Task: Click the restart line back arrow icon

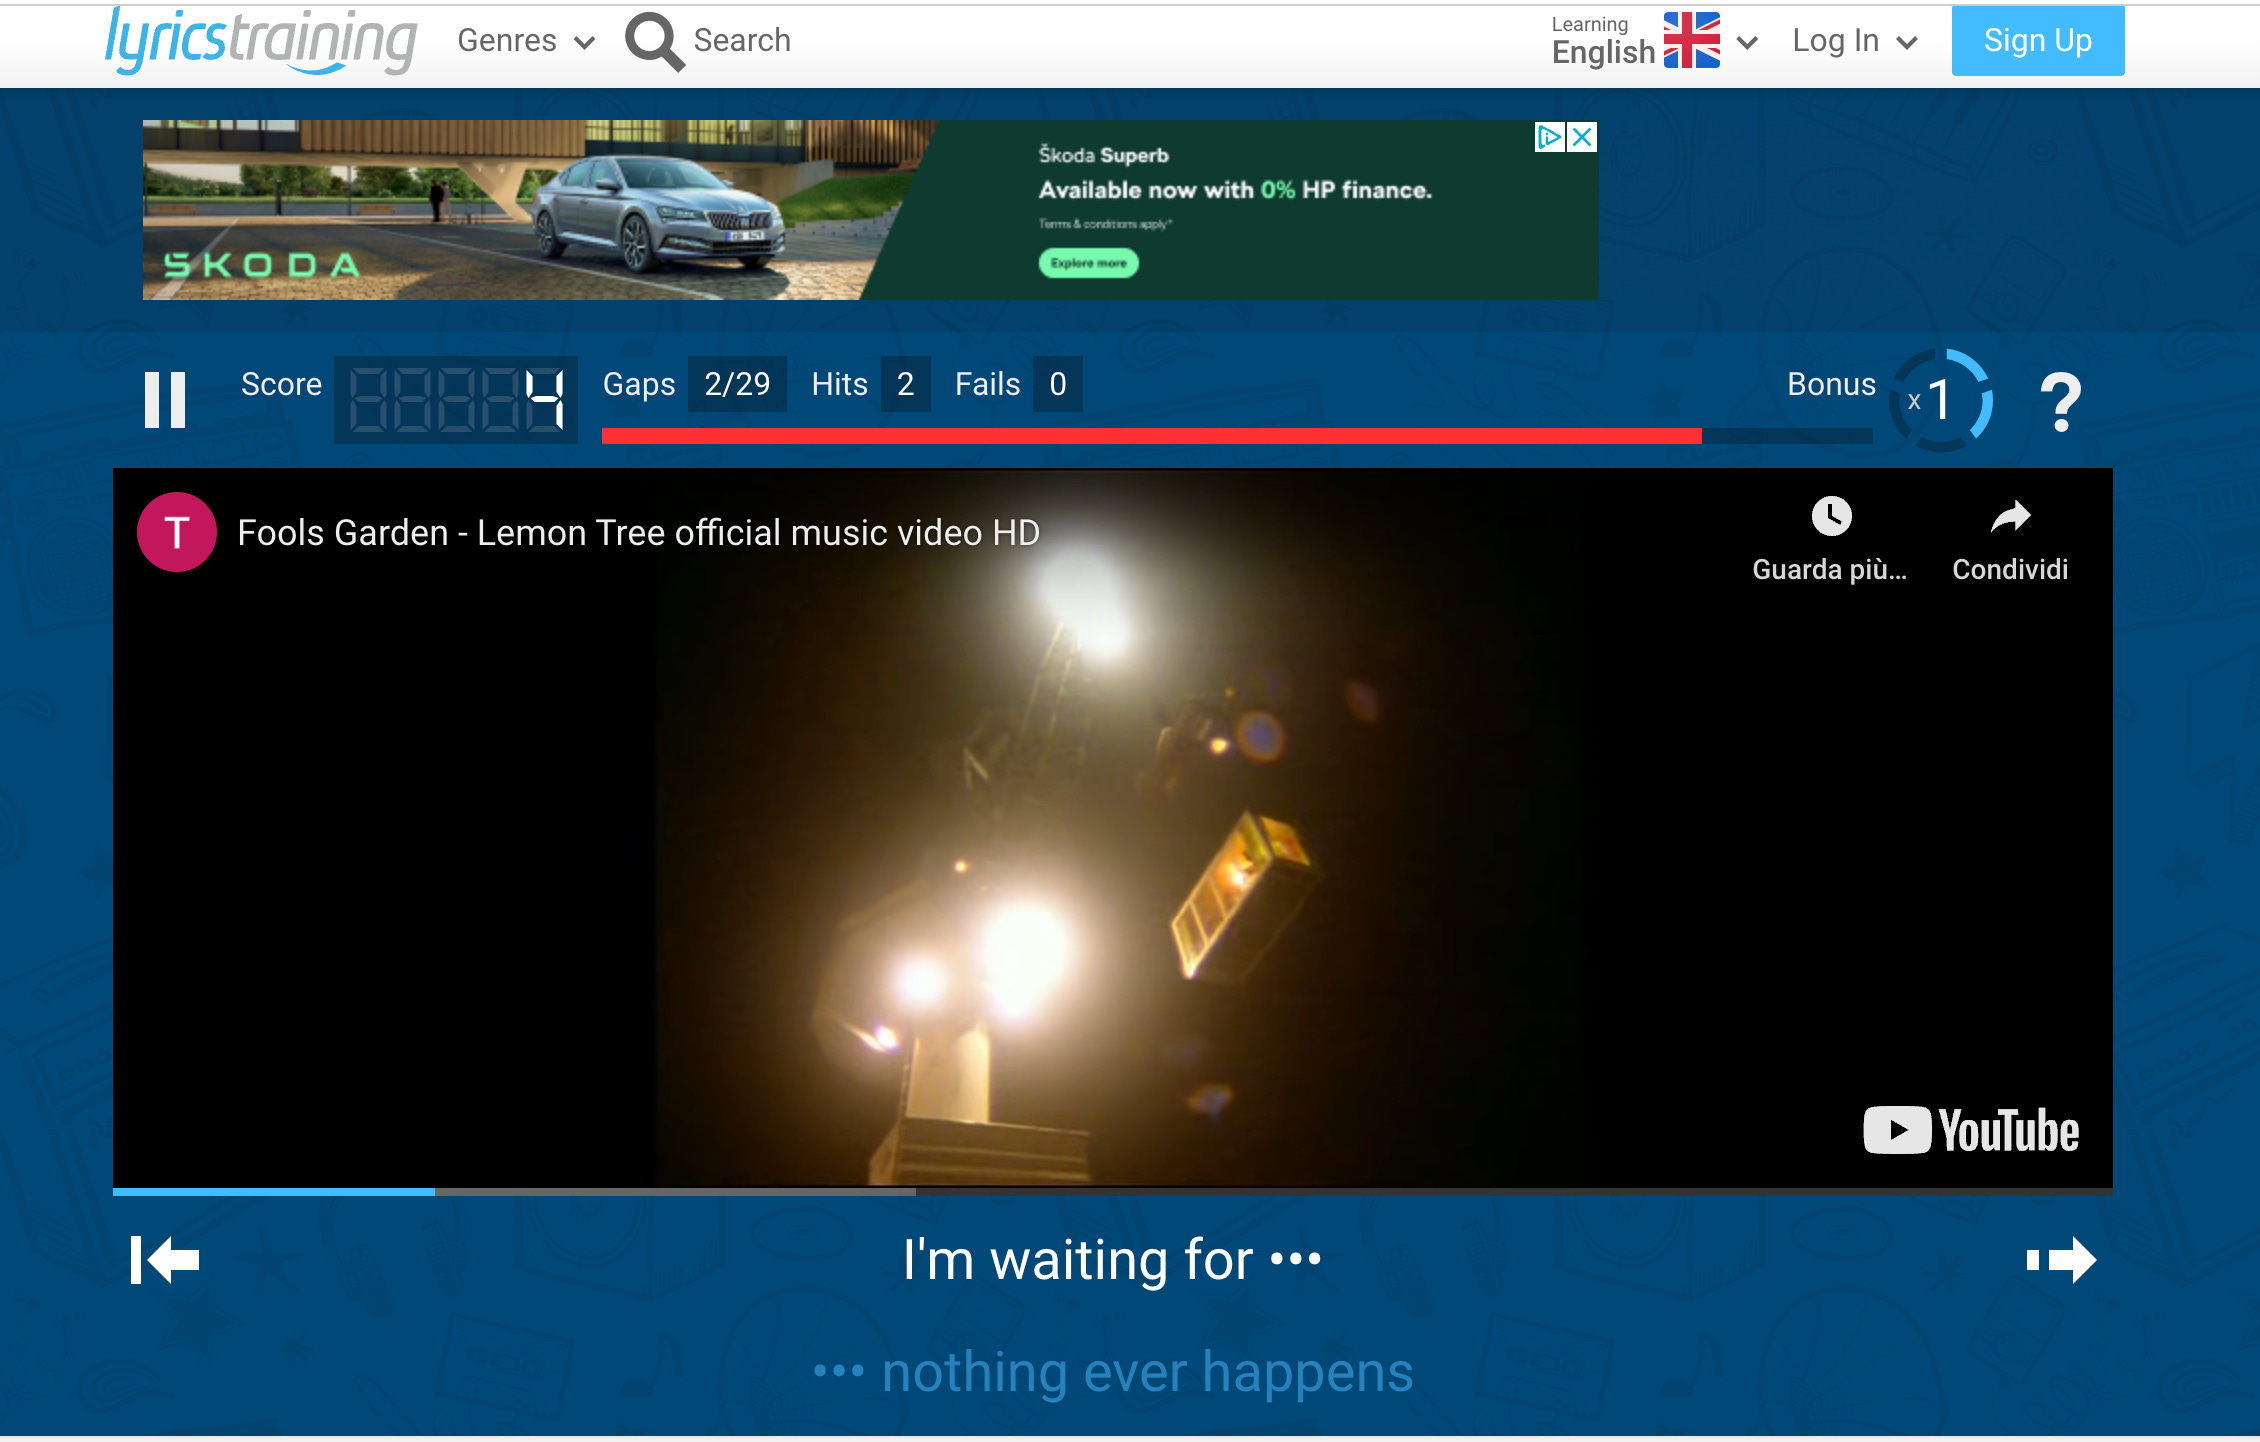Action: (165, 1260)
